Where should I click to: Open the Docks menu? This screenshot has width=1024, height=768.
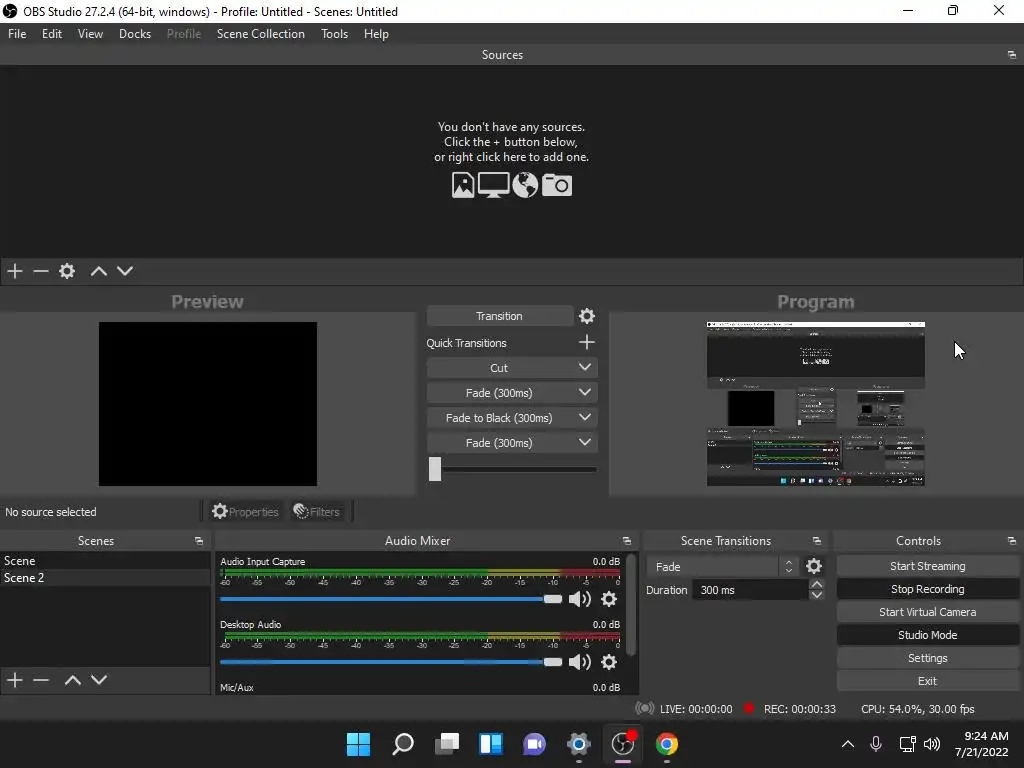[x=135, y=34]
